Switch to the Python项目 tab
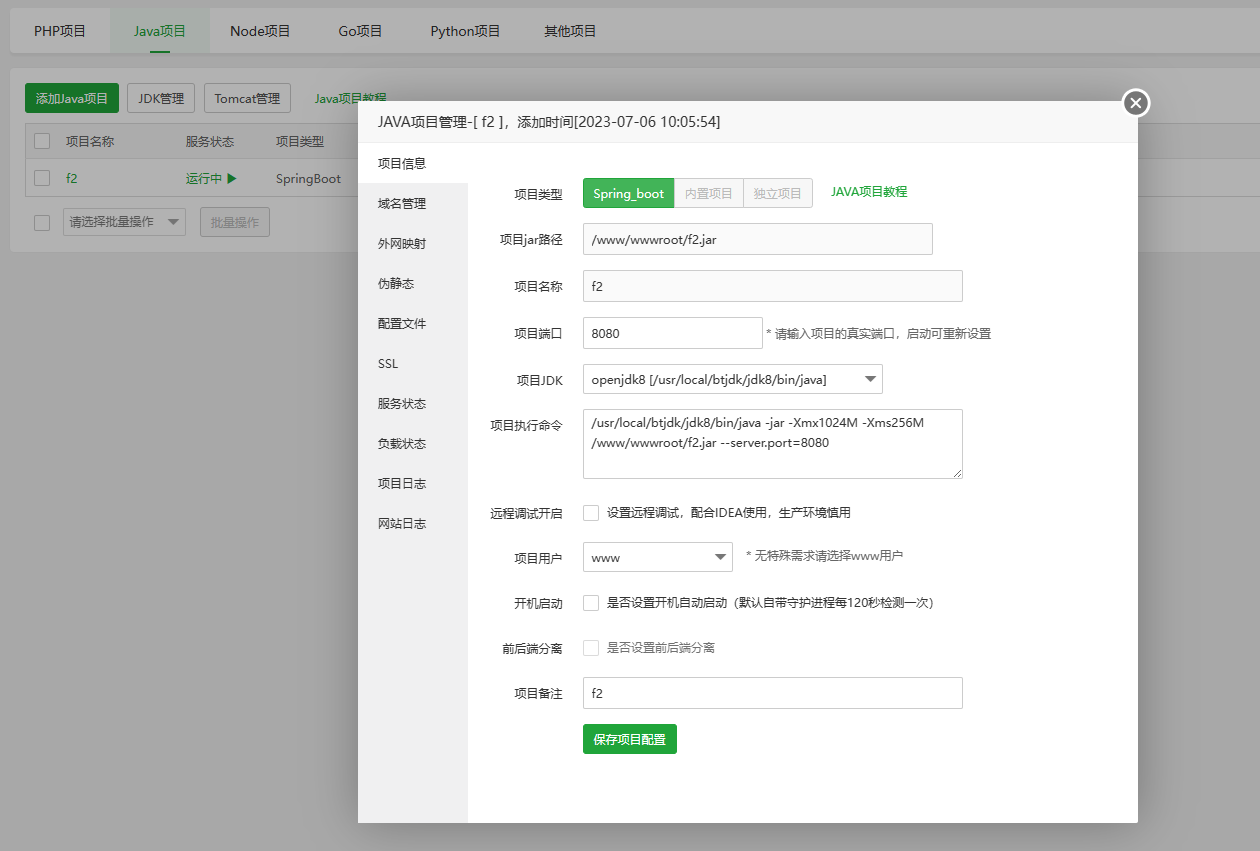Screen dimensions: 1260x851 465,31
